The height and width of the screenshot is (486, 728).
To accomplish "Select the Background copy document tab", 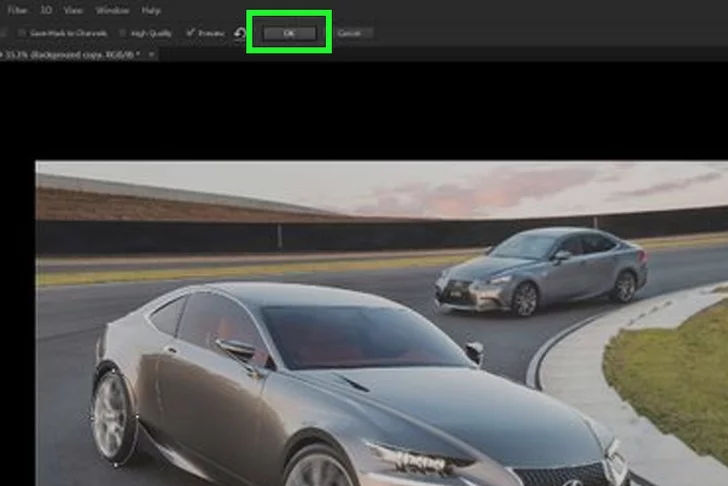I will click(72, 54).
